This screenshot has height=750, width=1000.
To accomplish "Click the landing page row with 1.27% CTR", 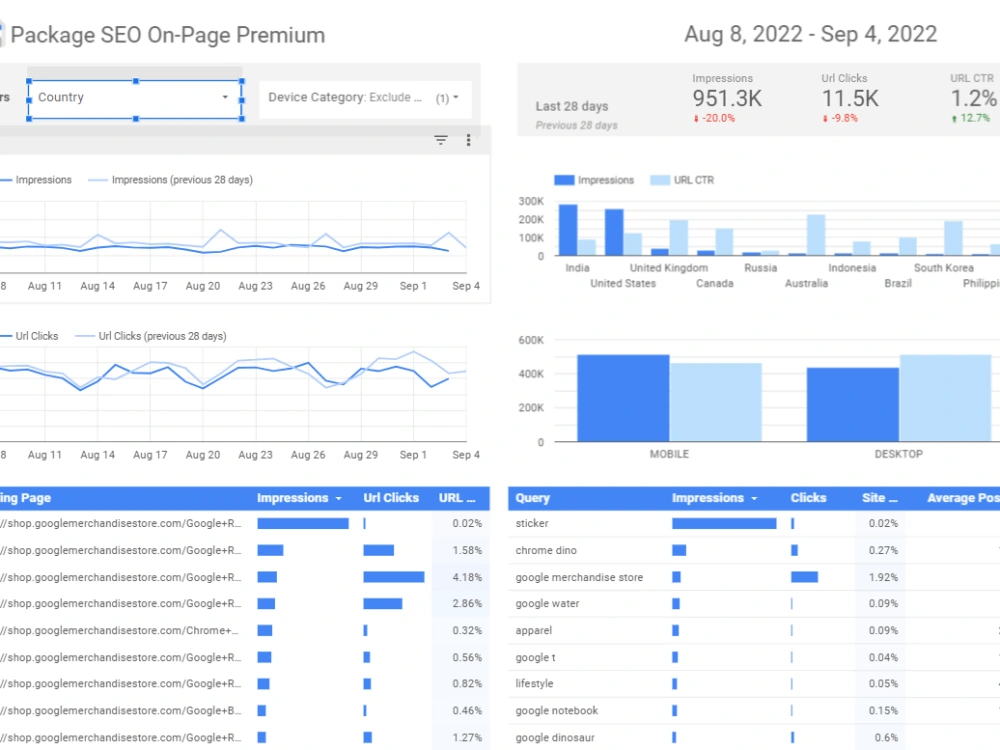I will (x=244, y=737).
